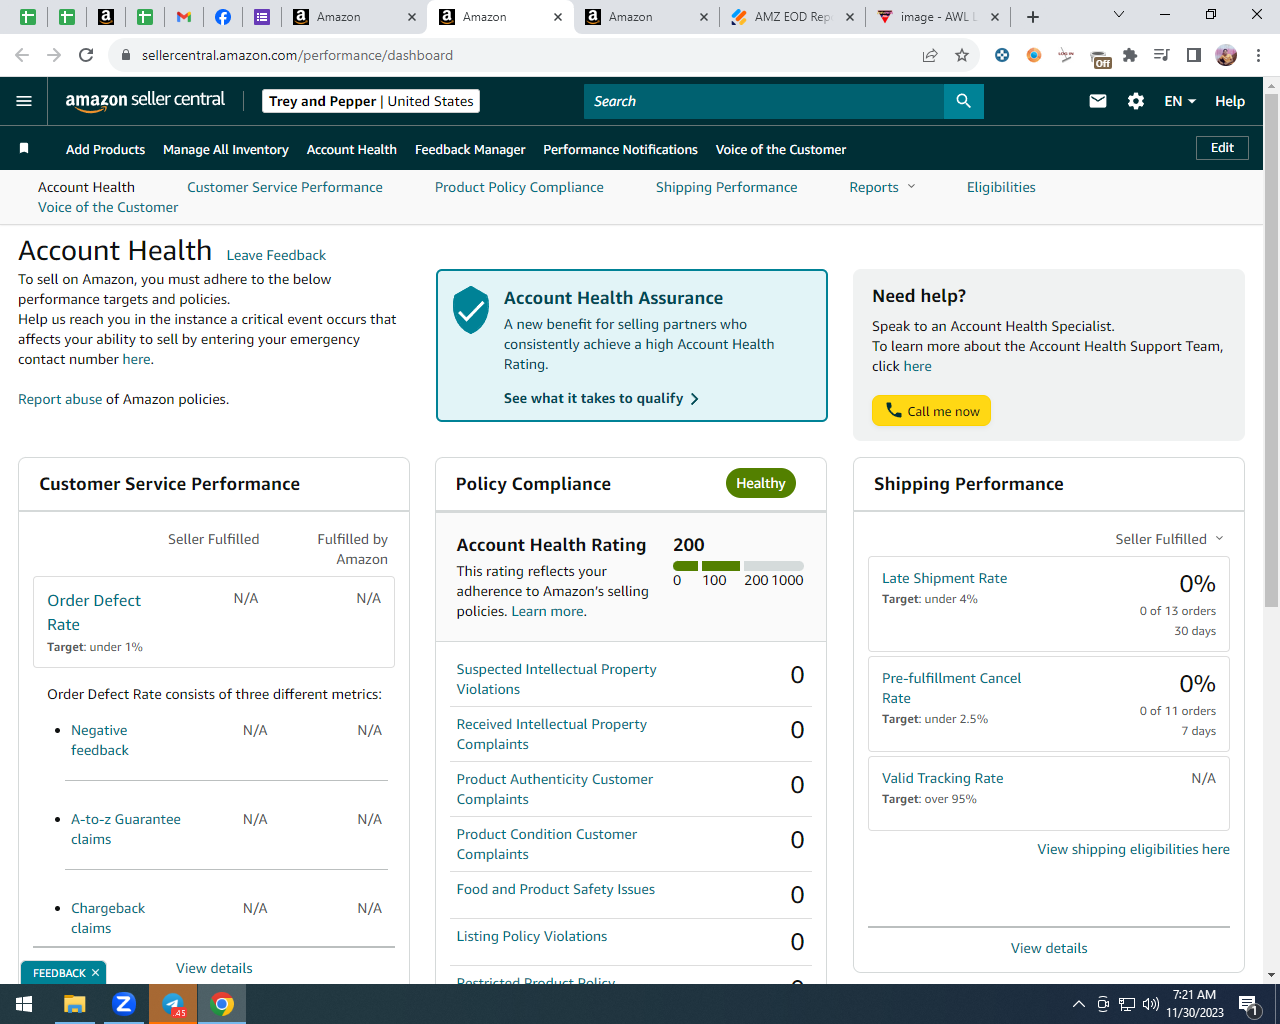This screenshot has height=1024, width=1280.
Task: Open the EN language dropdown
Action: 1180,101
